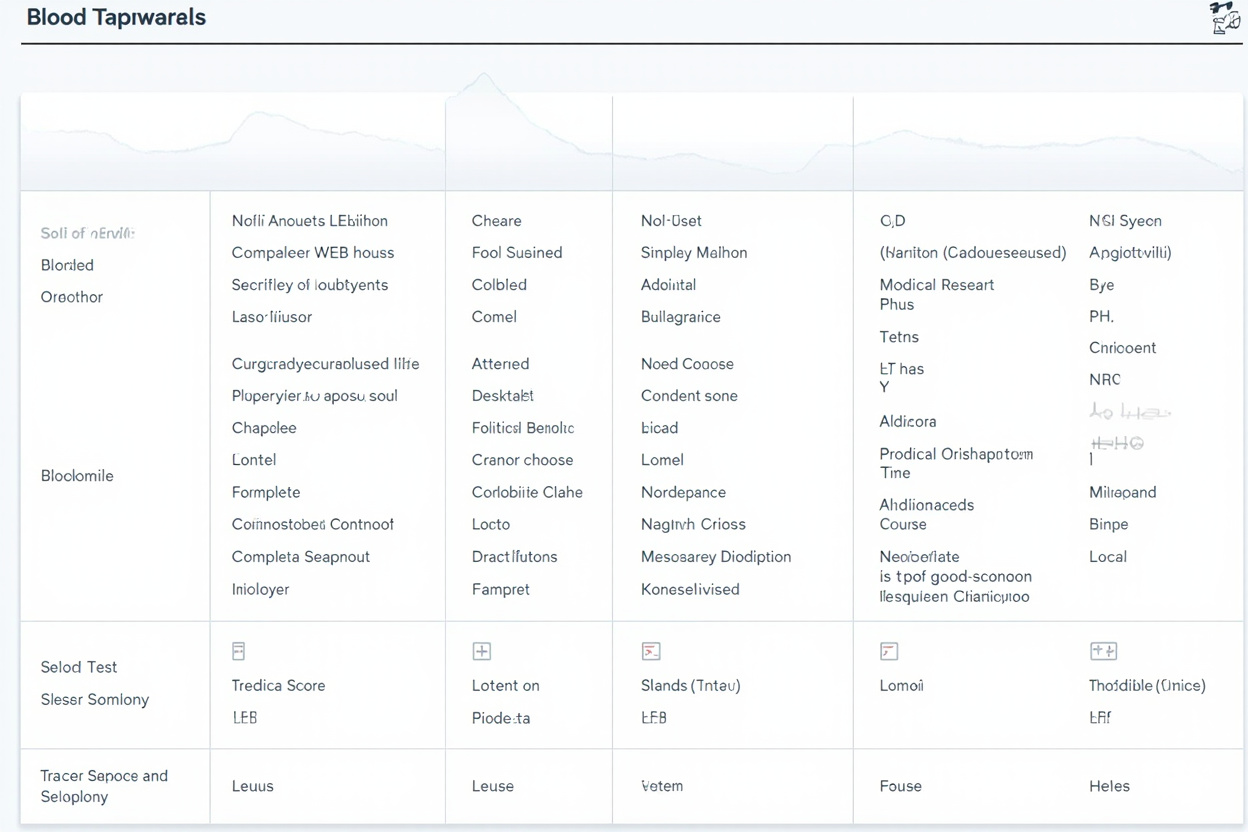Open the Modical Researt Phus item
The width and height of the screenshot is (1248, 832).
(937, 294)
